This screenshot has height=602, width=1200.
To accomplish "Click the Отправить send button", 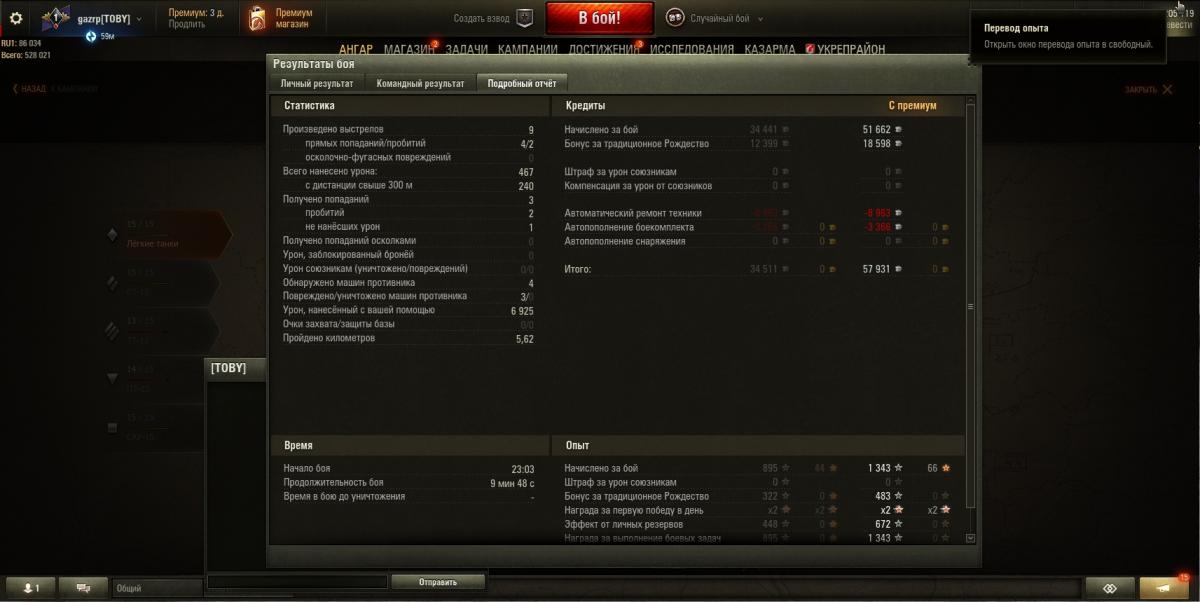I will [438, 582].
